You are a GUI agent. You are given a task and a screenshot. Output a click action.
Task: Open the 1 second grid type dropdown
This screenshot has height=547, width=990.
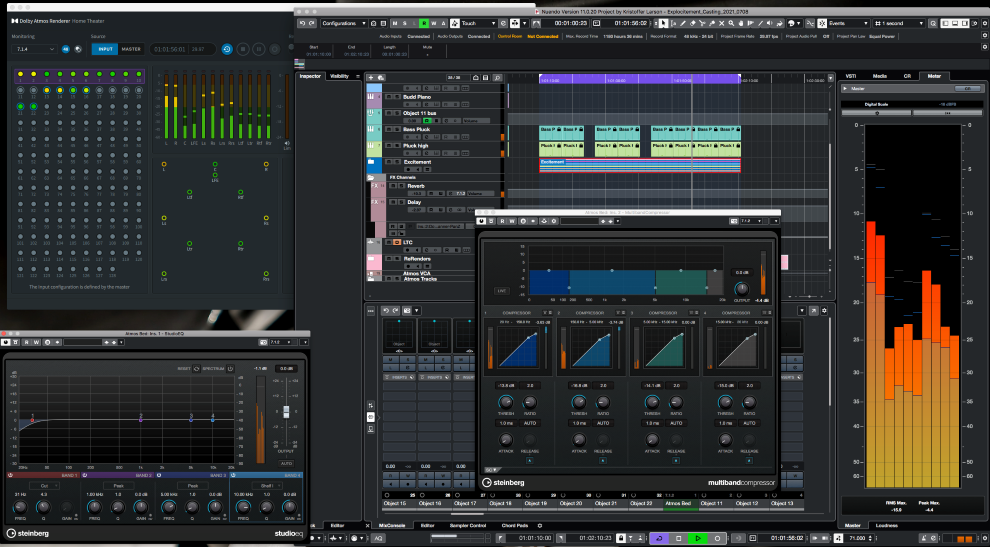(900, 23)
